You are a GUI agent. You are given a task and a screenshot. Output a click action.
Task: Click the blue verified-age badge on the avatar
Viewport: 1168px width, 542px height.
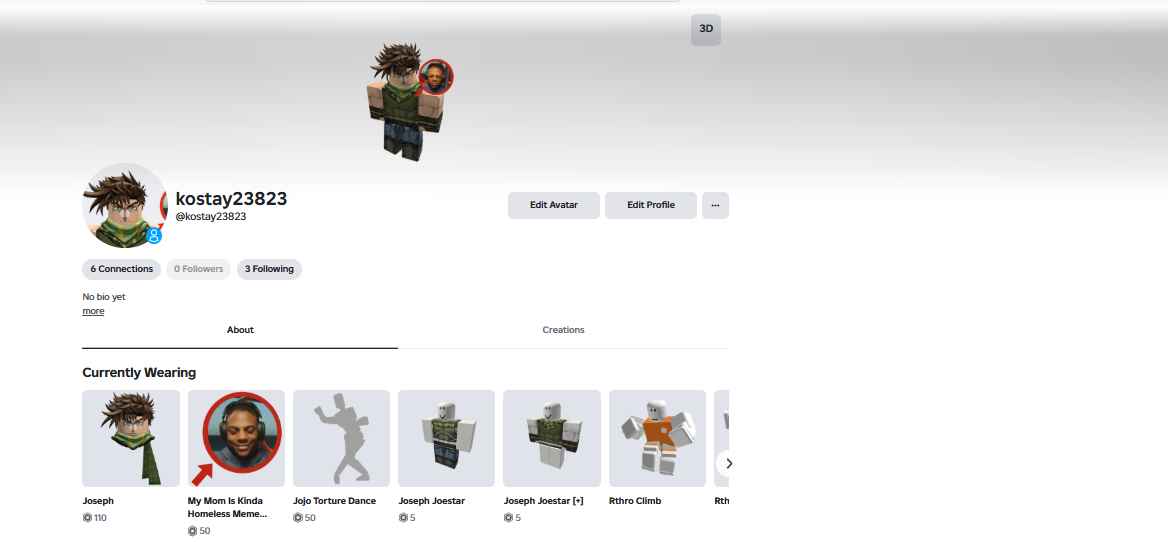tap(153, 236)
